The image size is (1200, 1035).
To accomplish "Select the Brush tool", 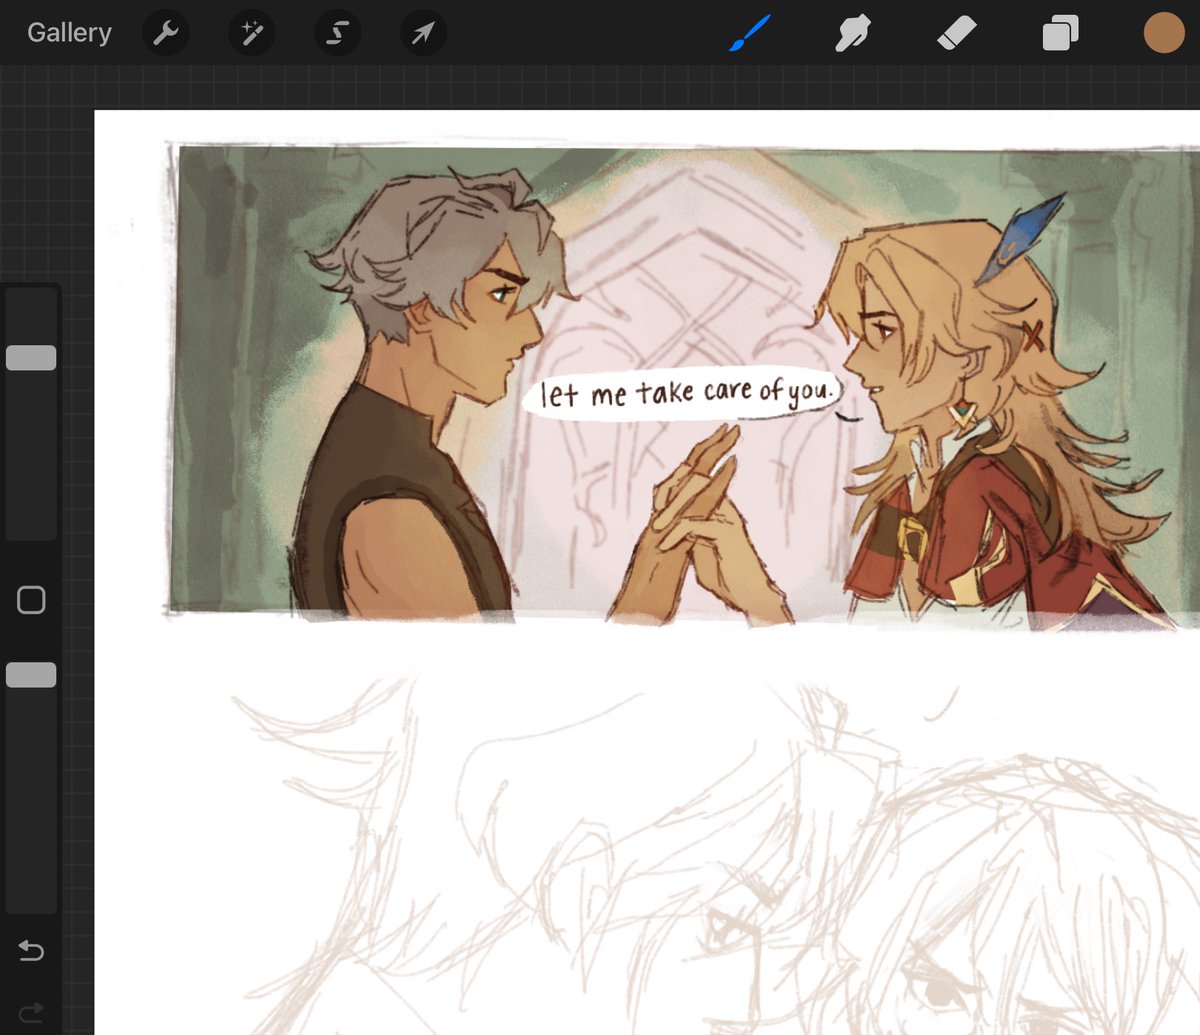I will (750, 33).
